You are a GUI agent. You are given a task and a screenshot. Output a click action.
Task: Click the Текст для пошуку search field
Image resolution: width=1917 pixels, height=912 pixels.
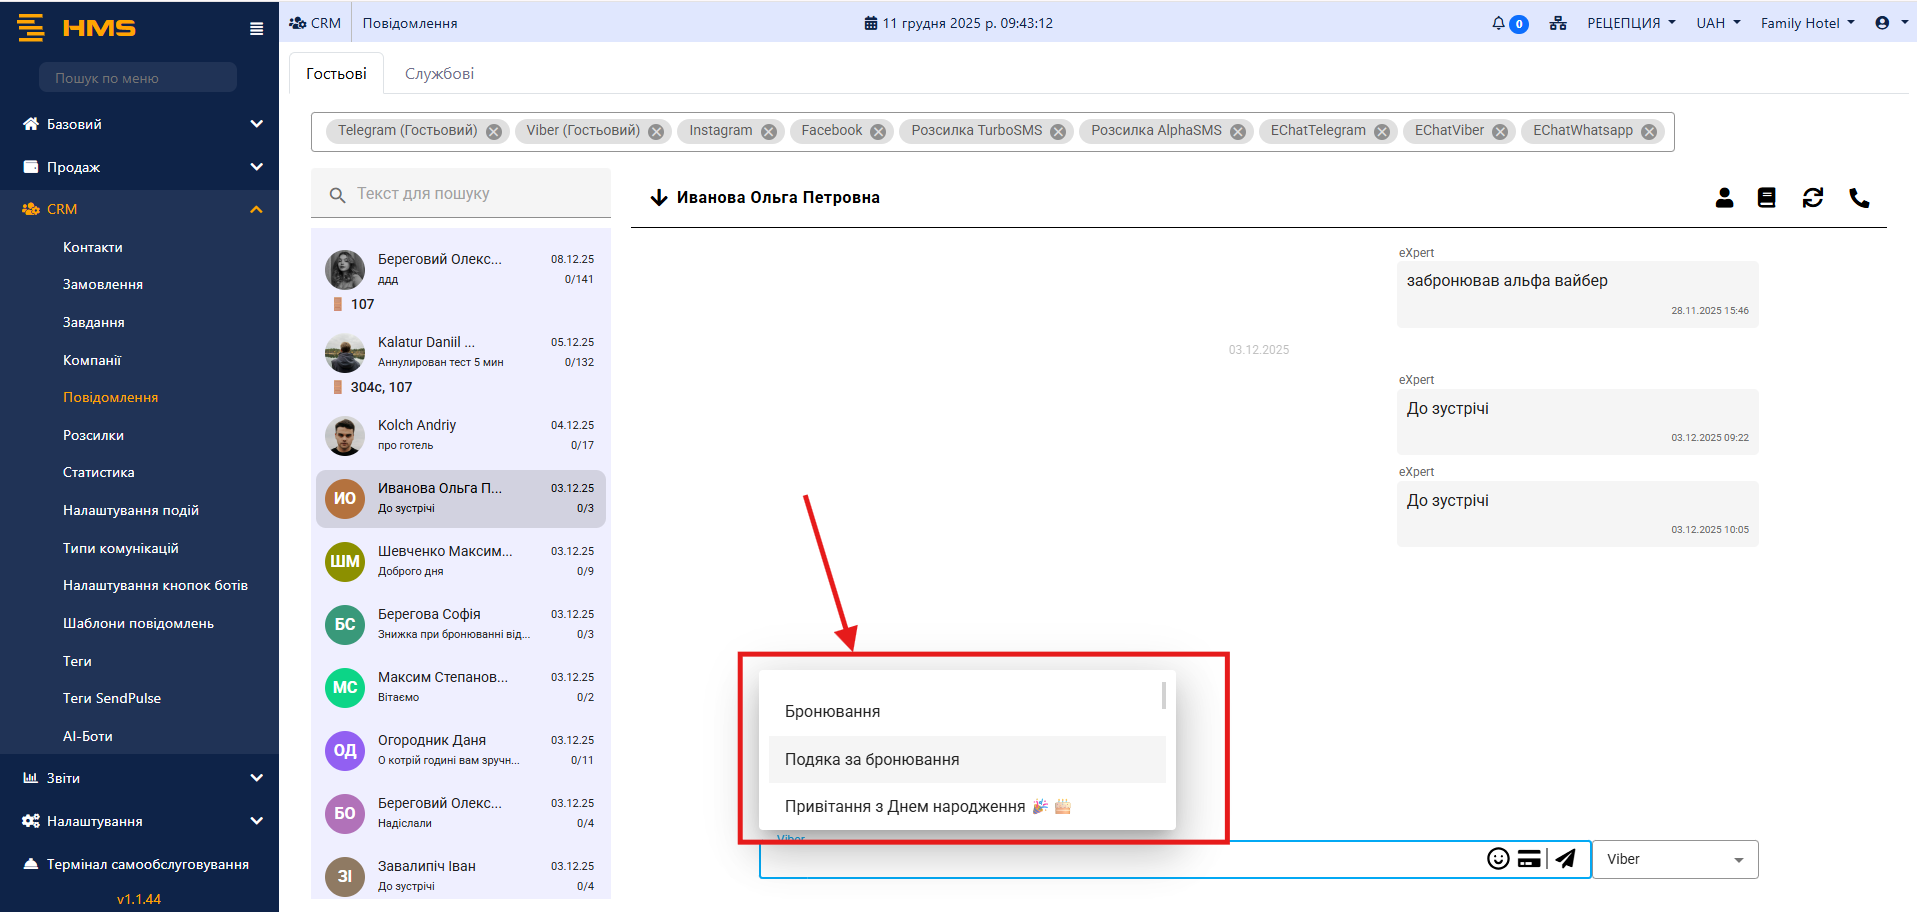[x=470, y=194]
